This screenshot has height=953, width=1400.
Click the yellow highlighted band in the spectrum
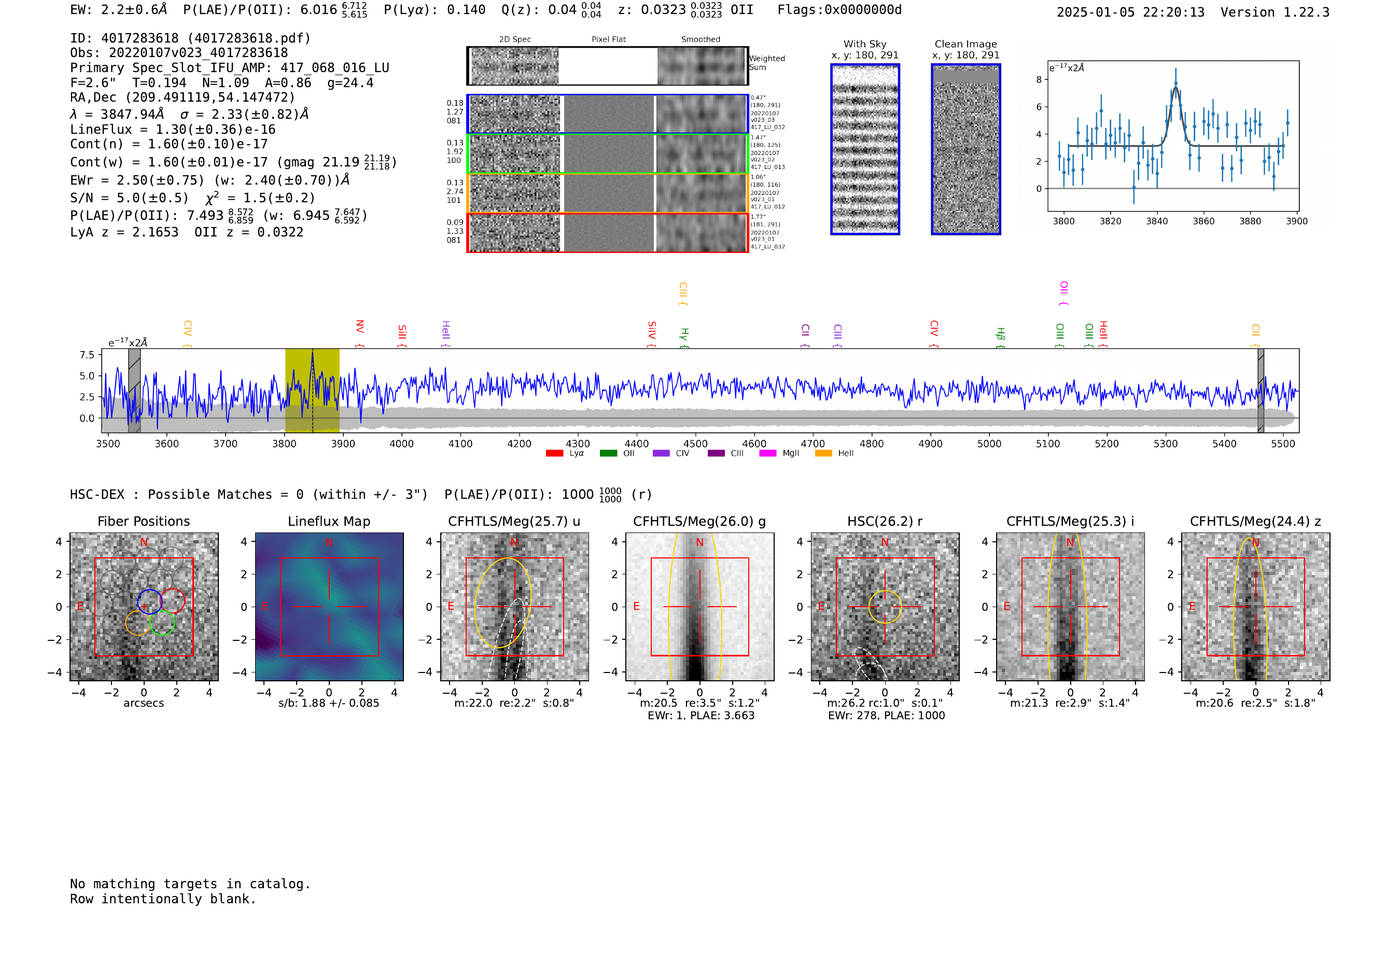click(312, 390)
